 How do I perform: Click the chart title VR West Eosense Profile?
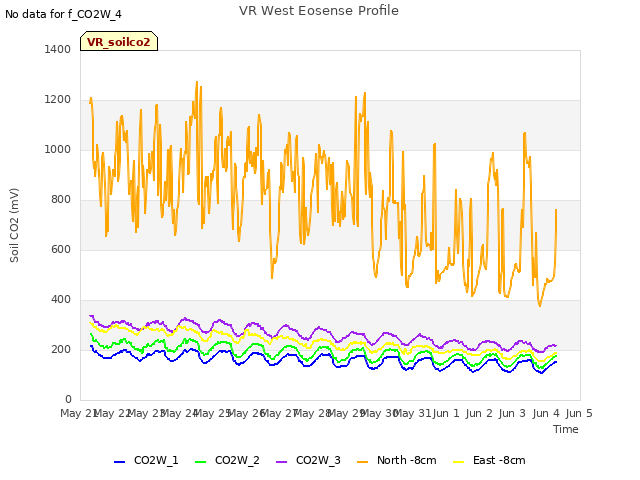click(x=319, y=11)
